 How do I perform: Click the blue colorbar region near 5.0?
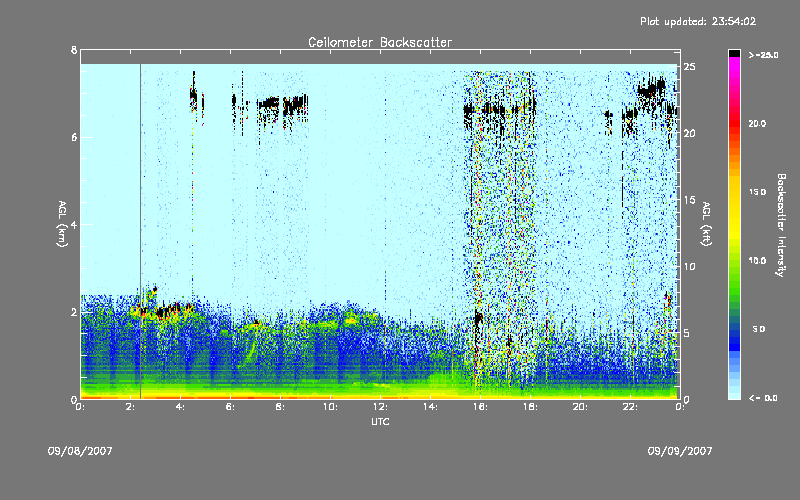(x=734, y=329)
